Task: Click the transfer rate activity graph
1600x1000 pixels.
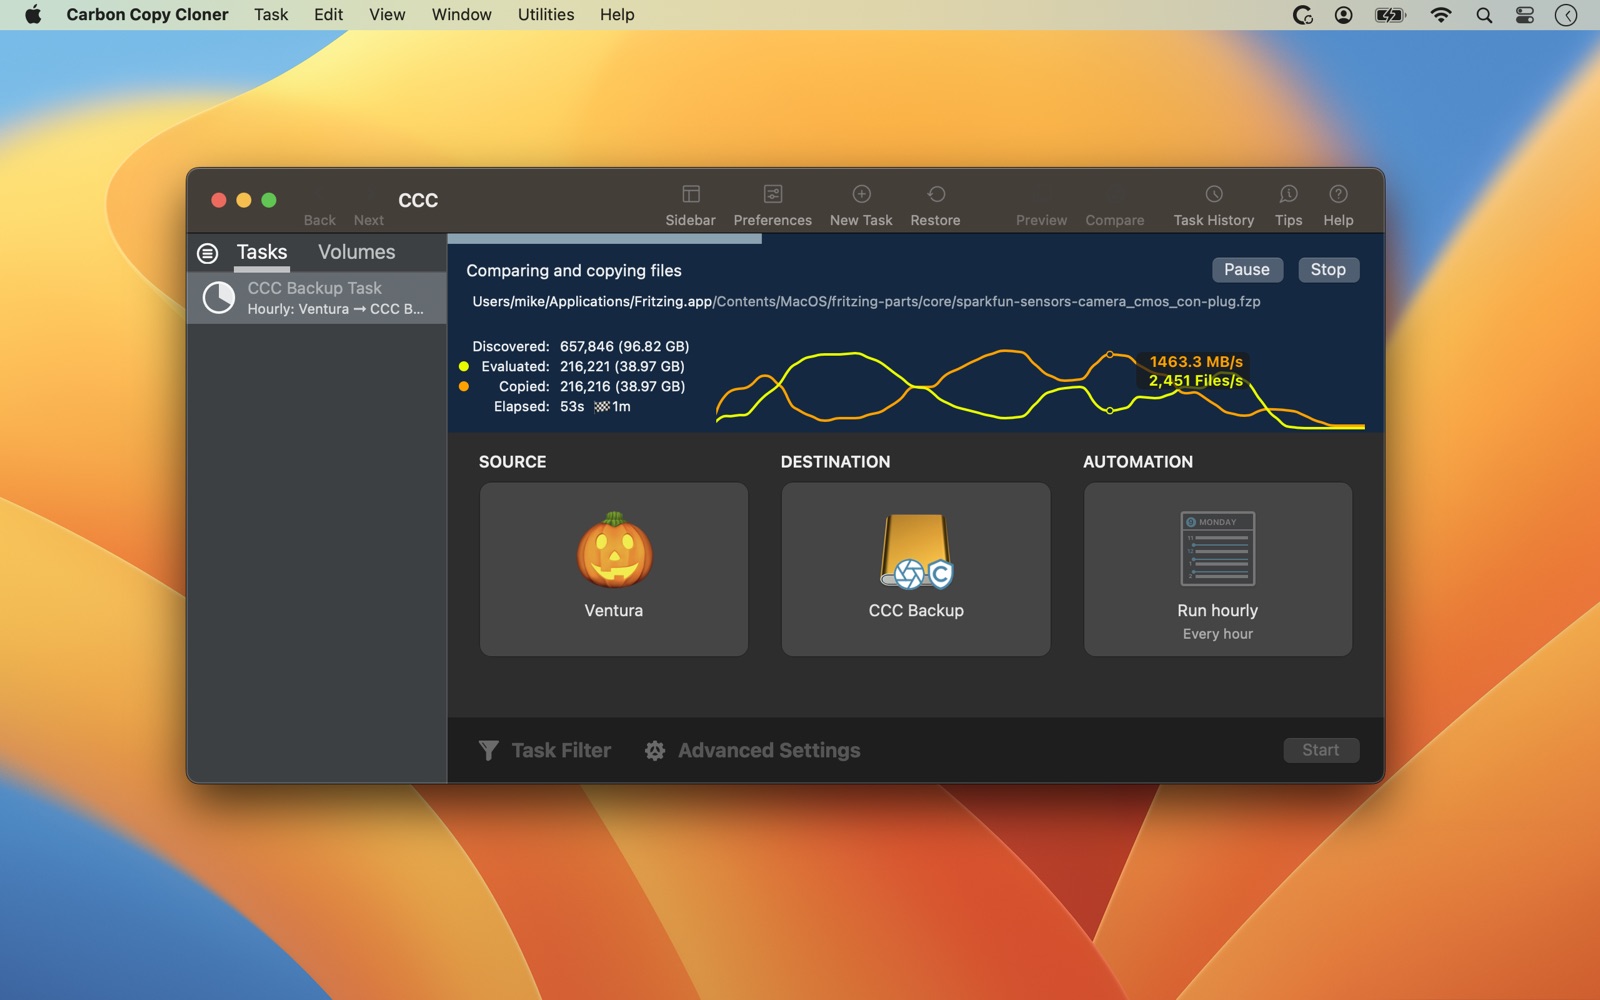Action: (1040, 388)
